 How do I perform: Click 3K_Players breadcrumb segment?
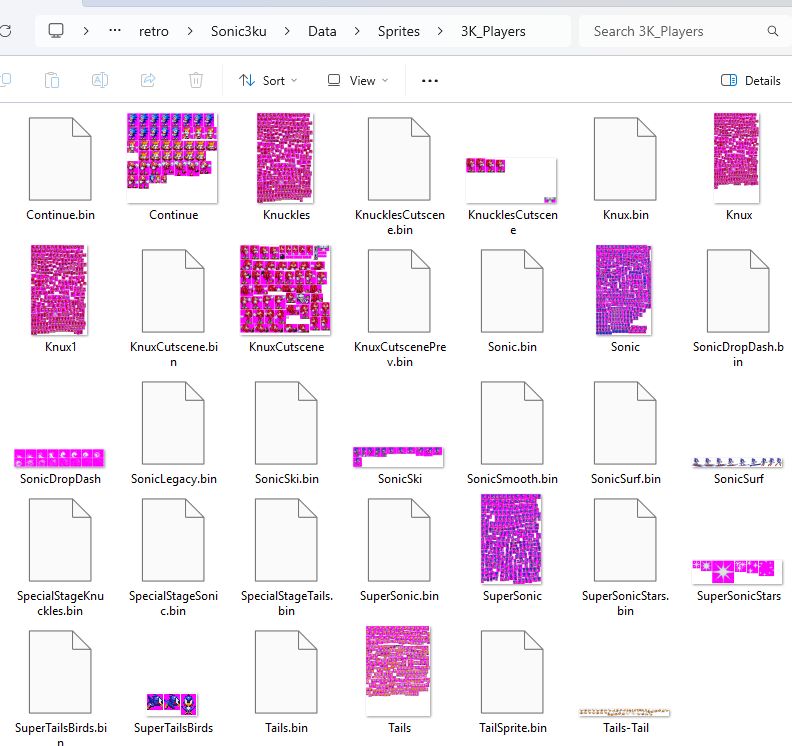click(493, 31)
